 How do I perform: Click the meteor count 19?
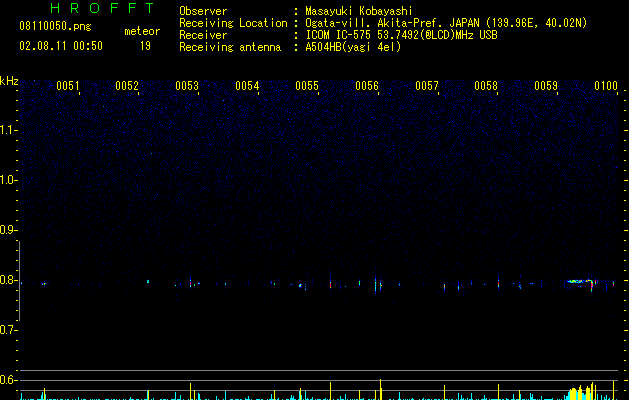point(145,46)
